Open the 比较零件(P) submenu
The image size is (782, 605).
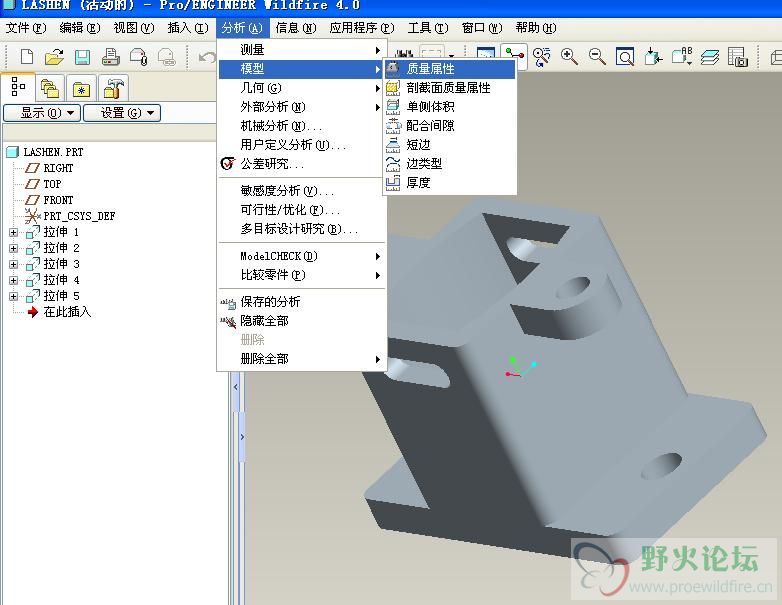(302, 275)
